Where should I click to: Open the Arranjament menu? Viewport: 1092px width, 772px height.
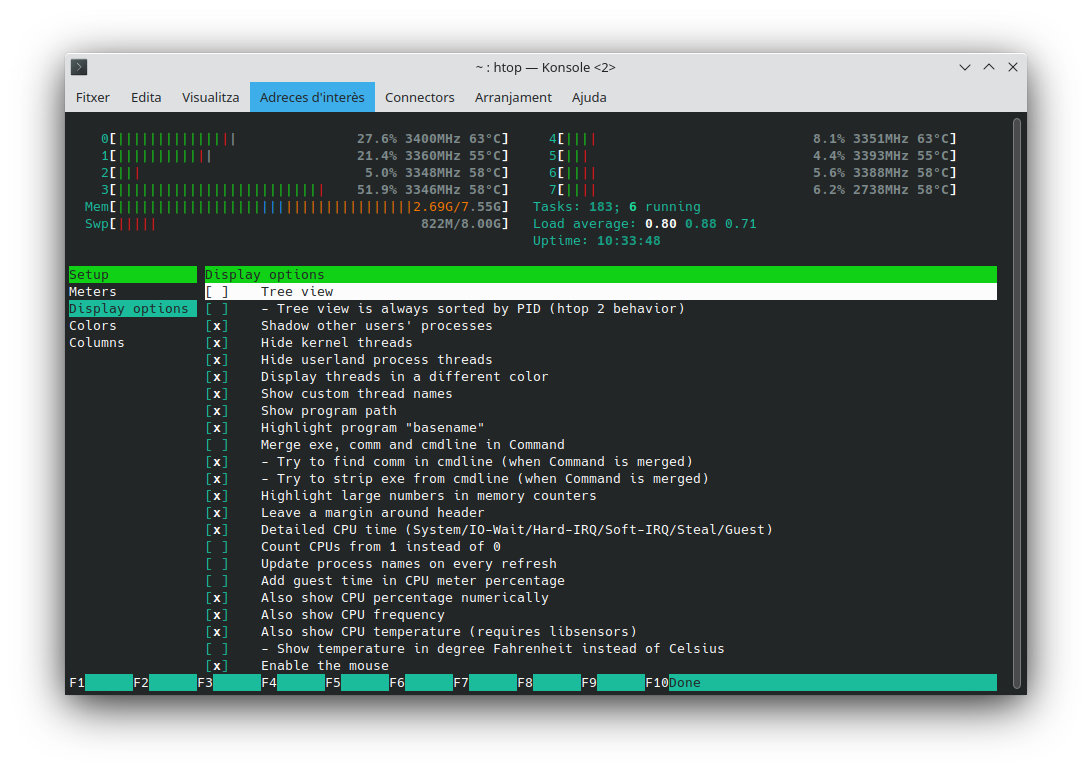coord(513,97)
